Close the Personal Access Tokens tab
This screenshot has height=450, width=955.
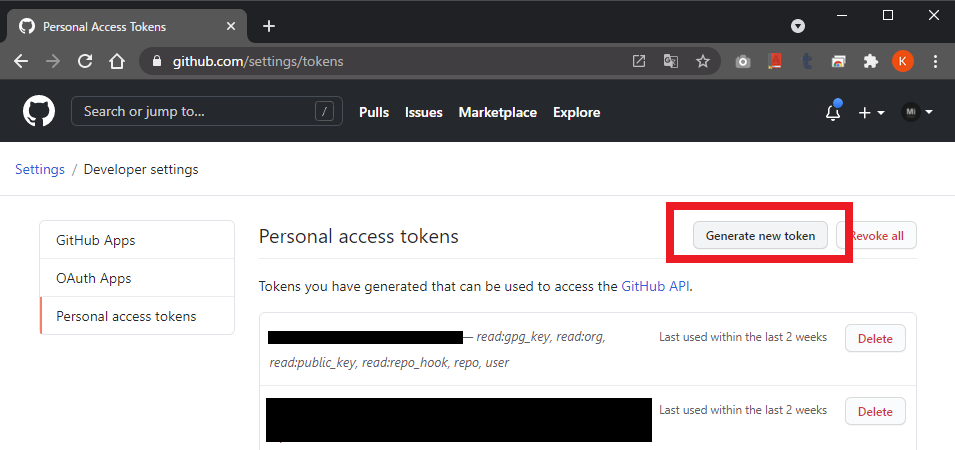(x=231, y=27)
